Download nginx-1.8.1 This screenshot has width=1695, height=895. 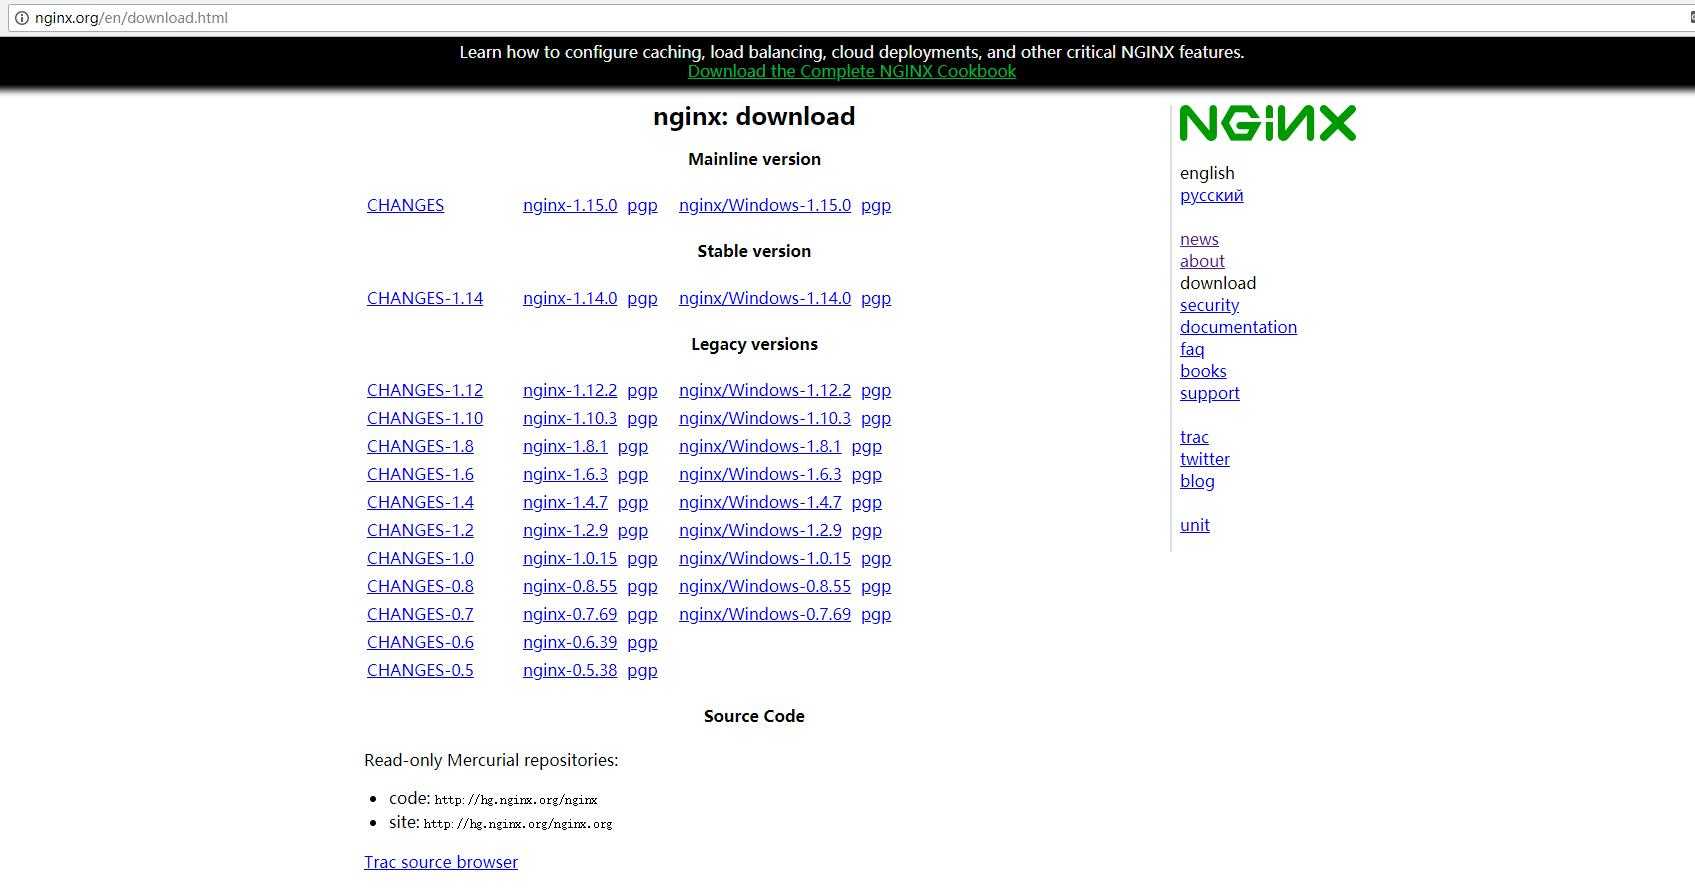[x=565, y=446]
